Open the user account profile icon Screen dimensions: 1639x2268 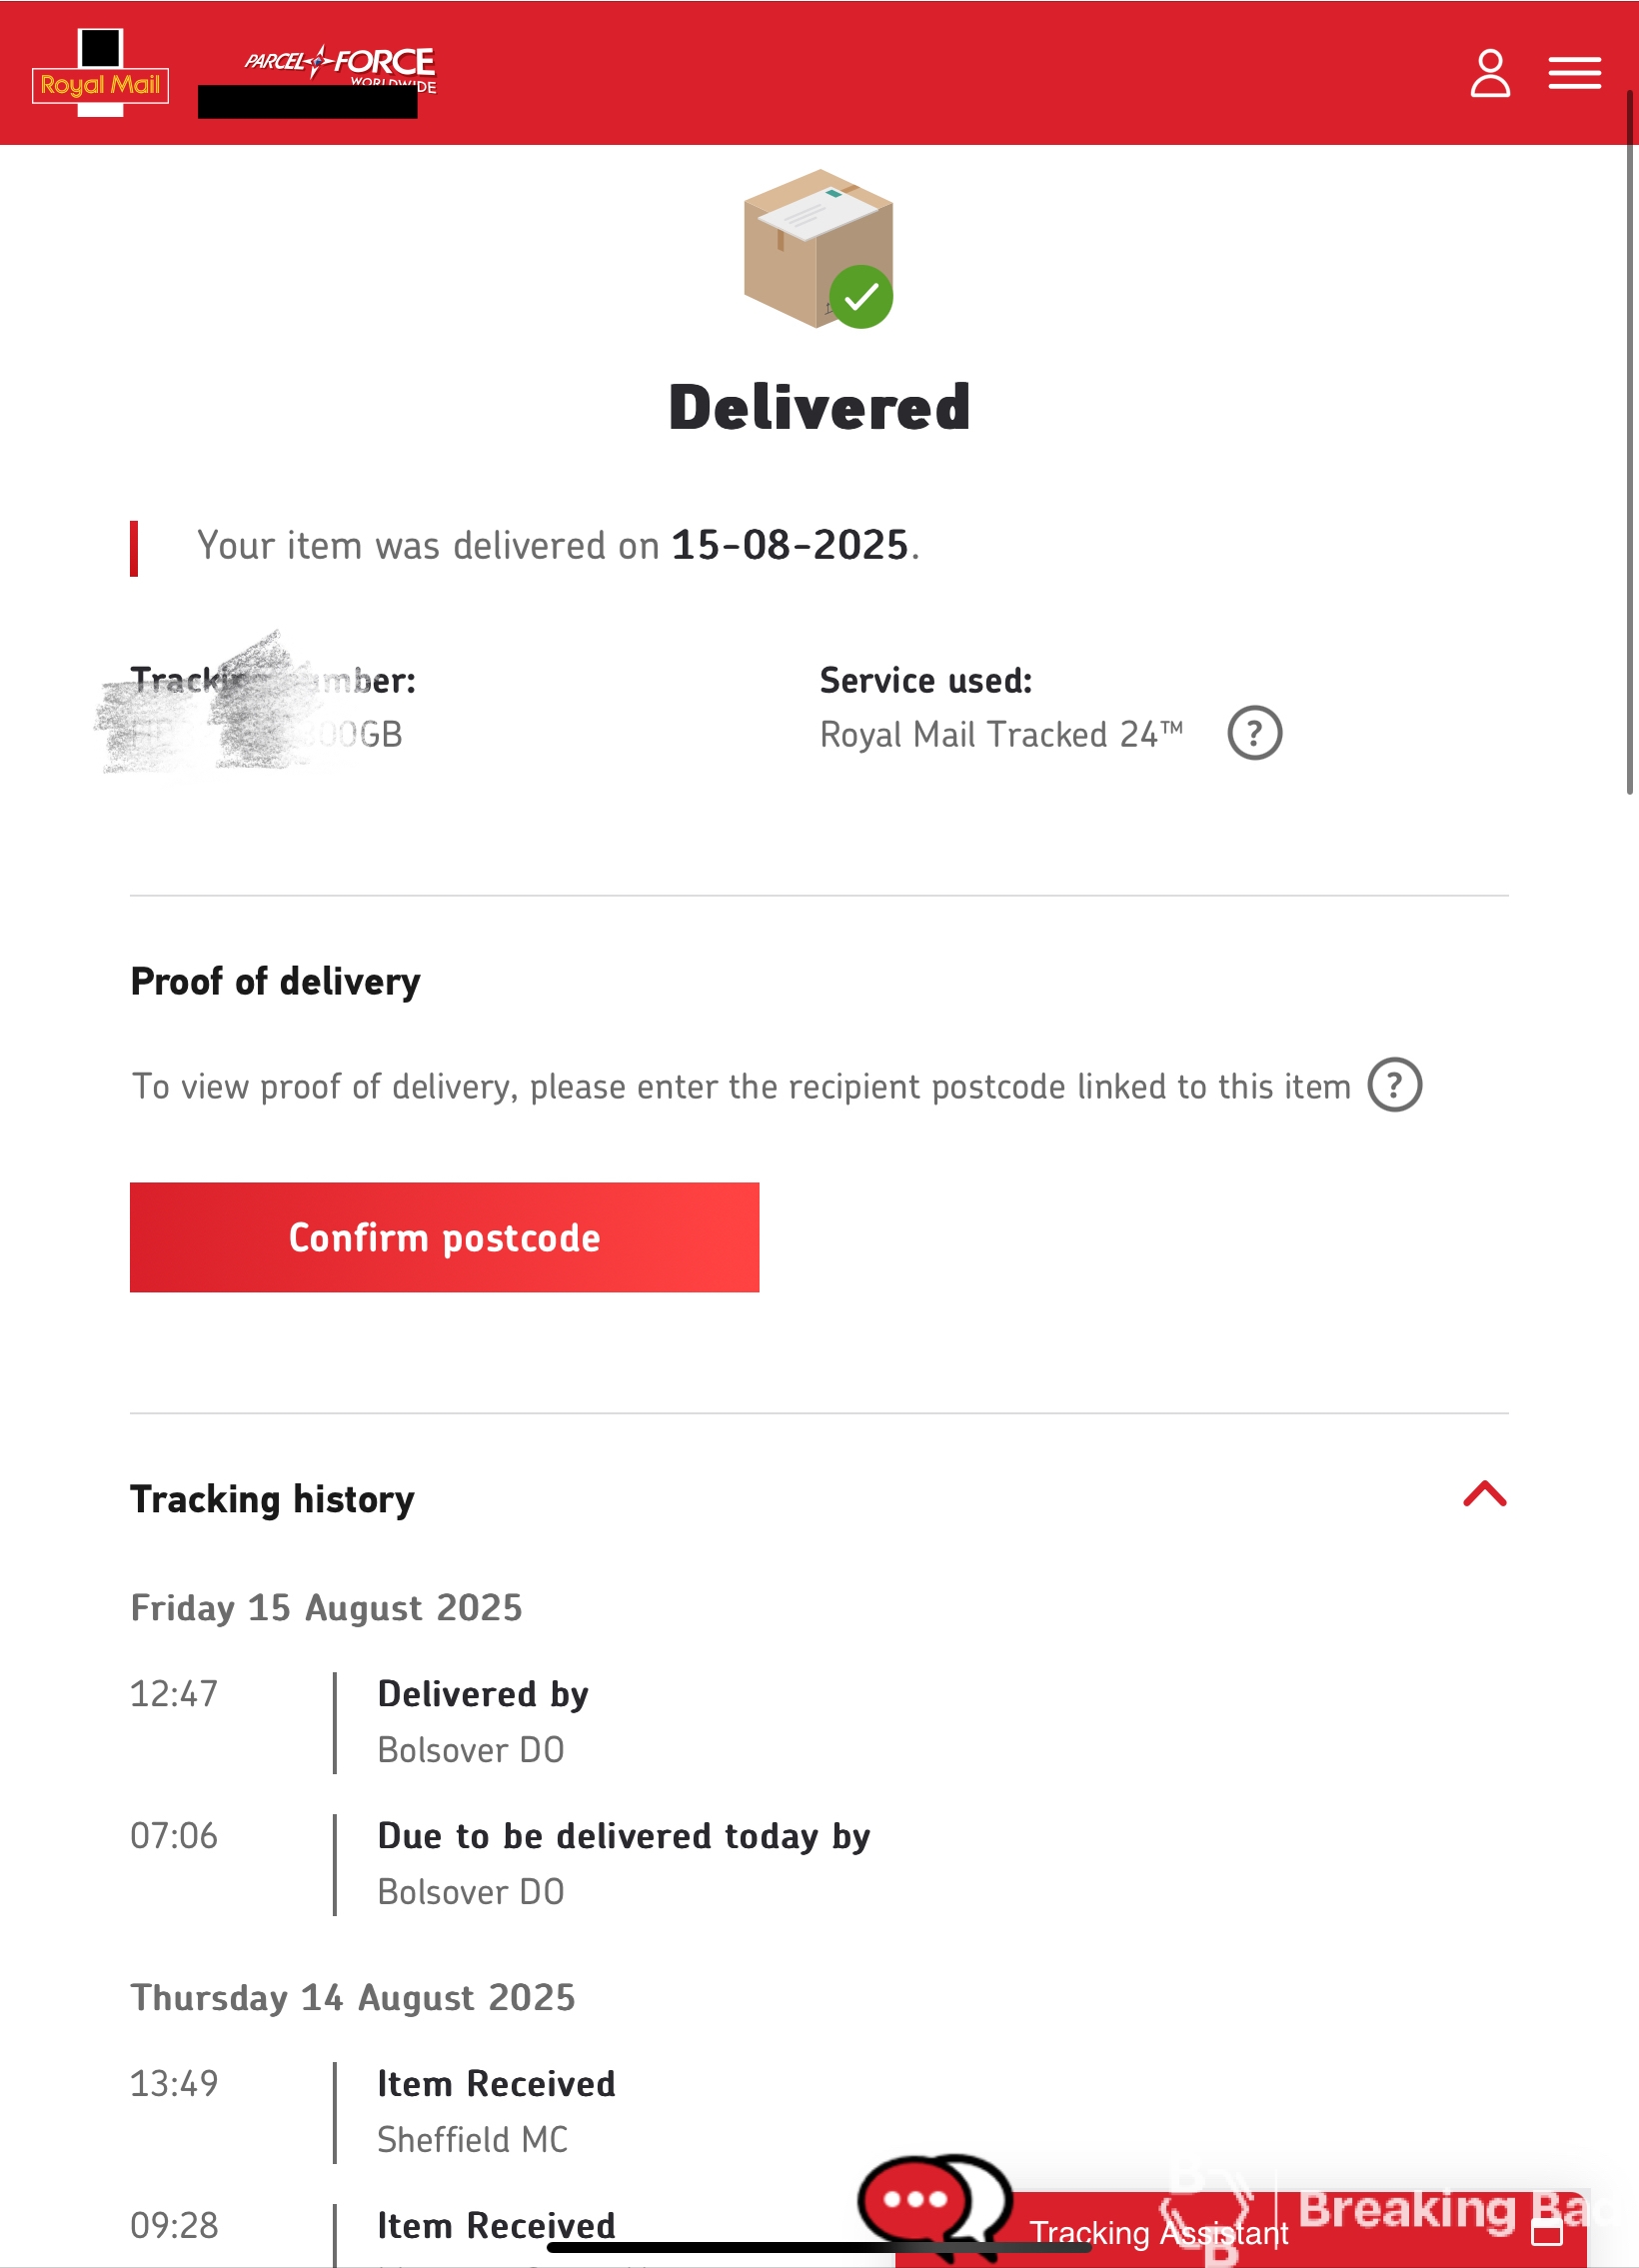pyautogui.click(x=1489, y=73)
